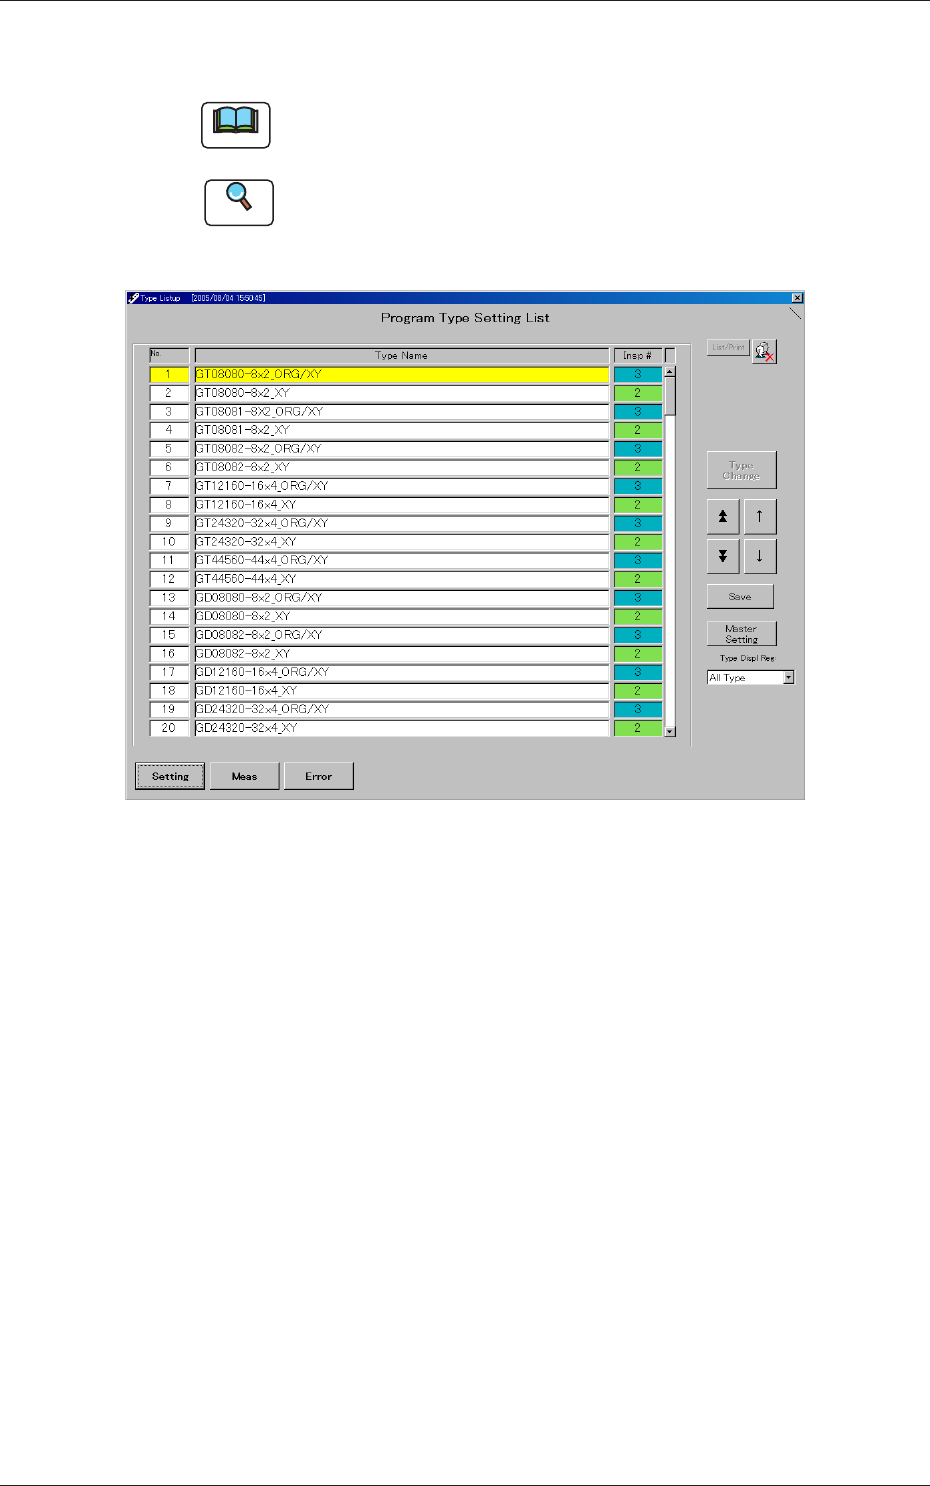Click the No. 20 cell
Screen dimensions: 930x1486
click(169, 728)
